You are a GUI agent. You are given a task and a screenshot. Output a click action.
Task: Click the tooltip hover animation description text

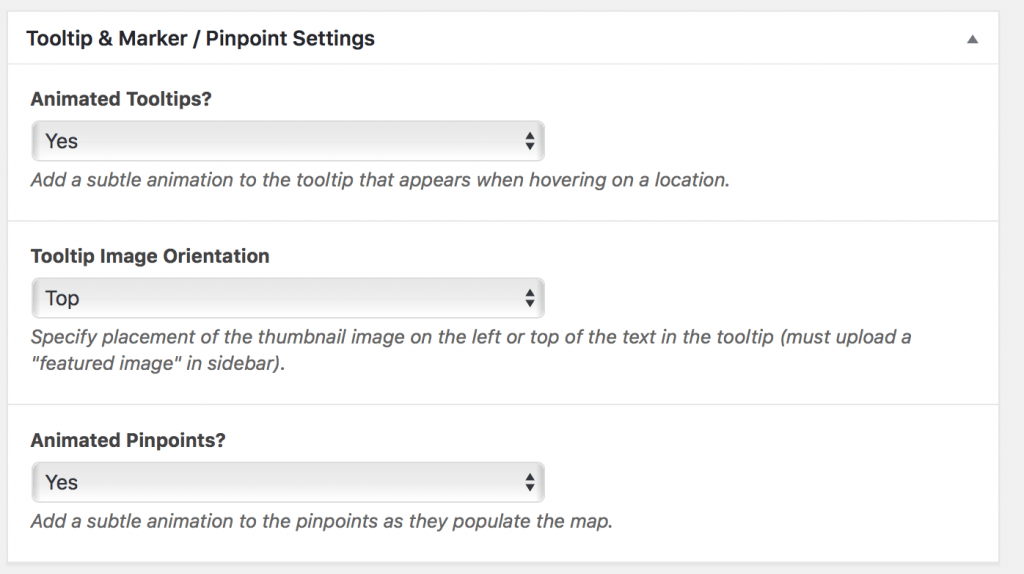pyautogui.click(x=380, y=181)
